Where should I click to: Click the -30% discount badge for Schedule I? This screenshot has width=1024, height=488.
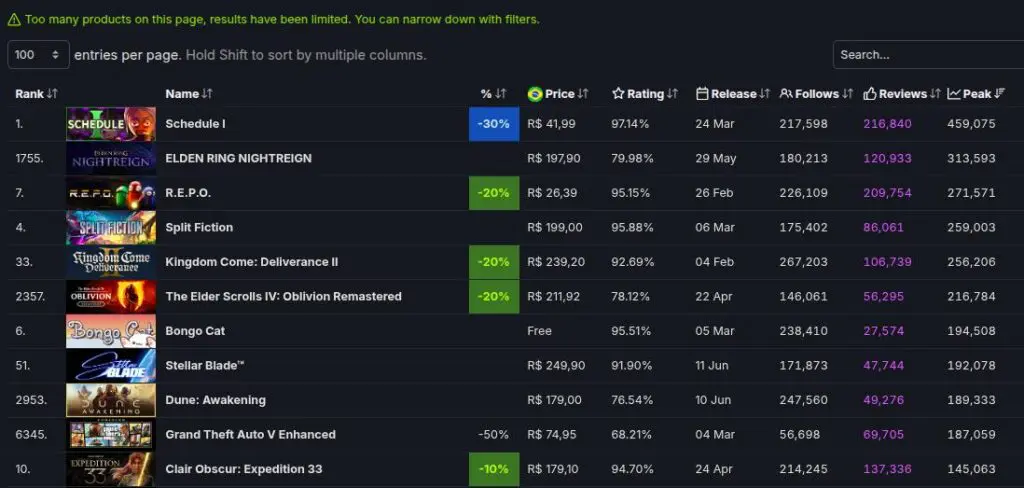pyautogui.click(x=494, y=124)
